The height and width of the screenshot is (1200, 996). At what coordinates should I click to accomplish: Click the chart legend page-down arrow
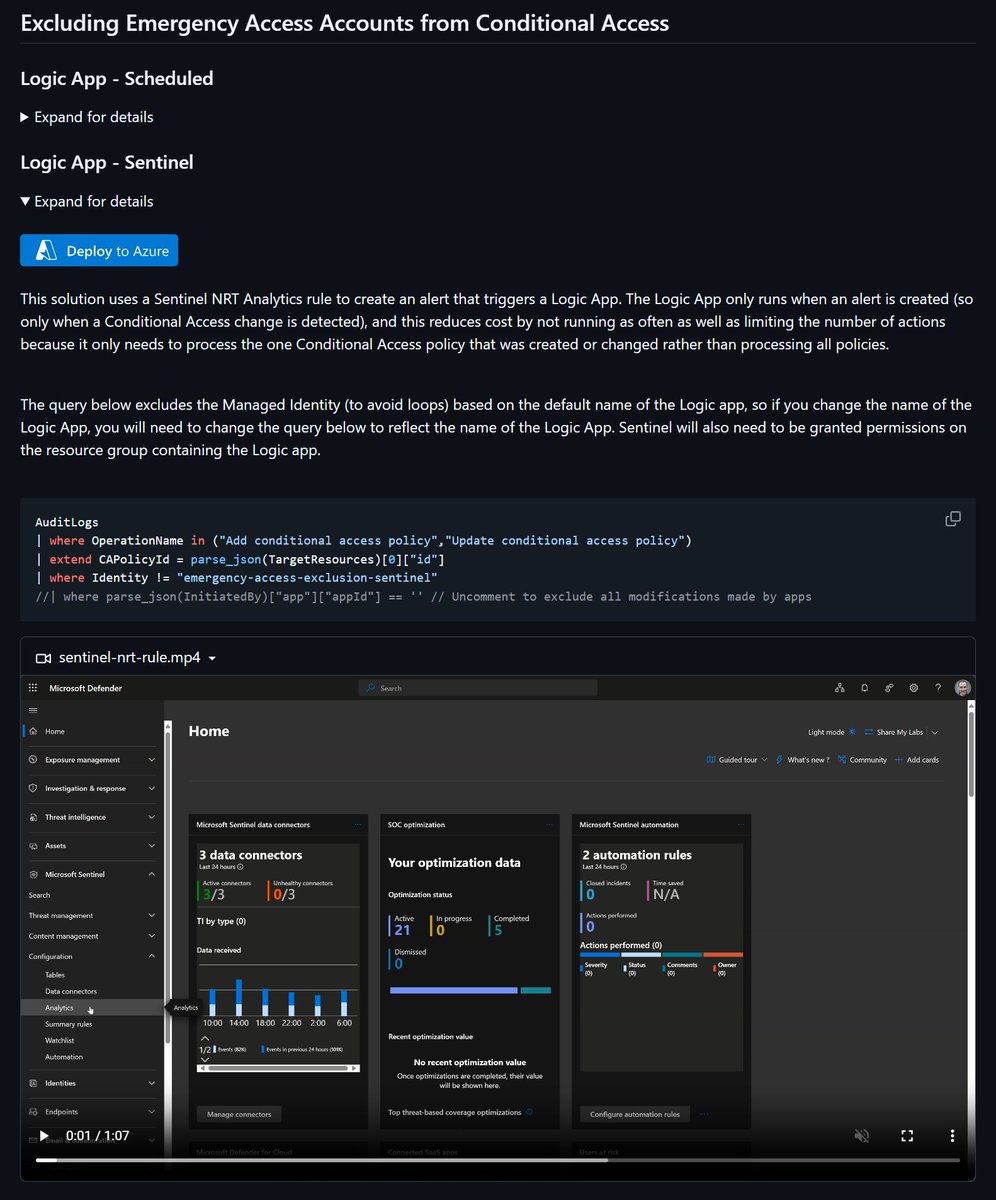(x=205, y=1059)
